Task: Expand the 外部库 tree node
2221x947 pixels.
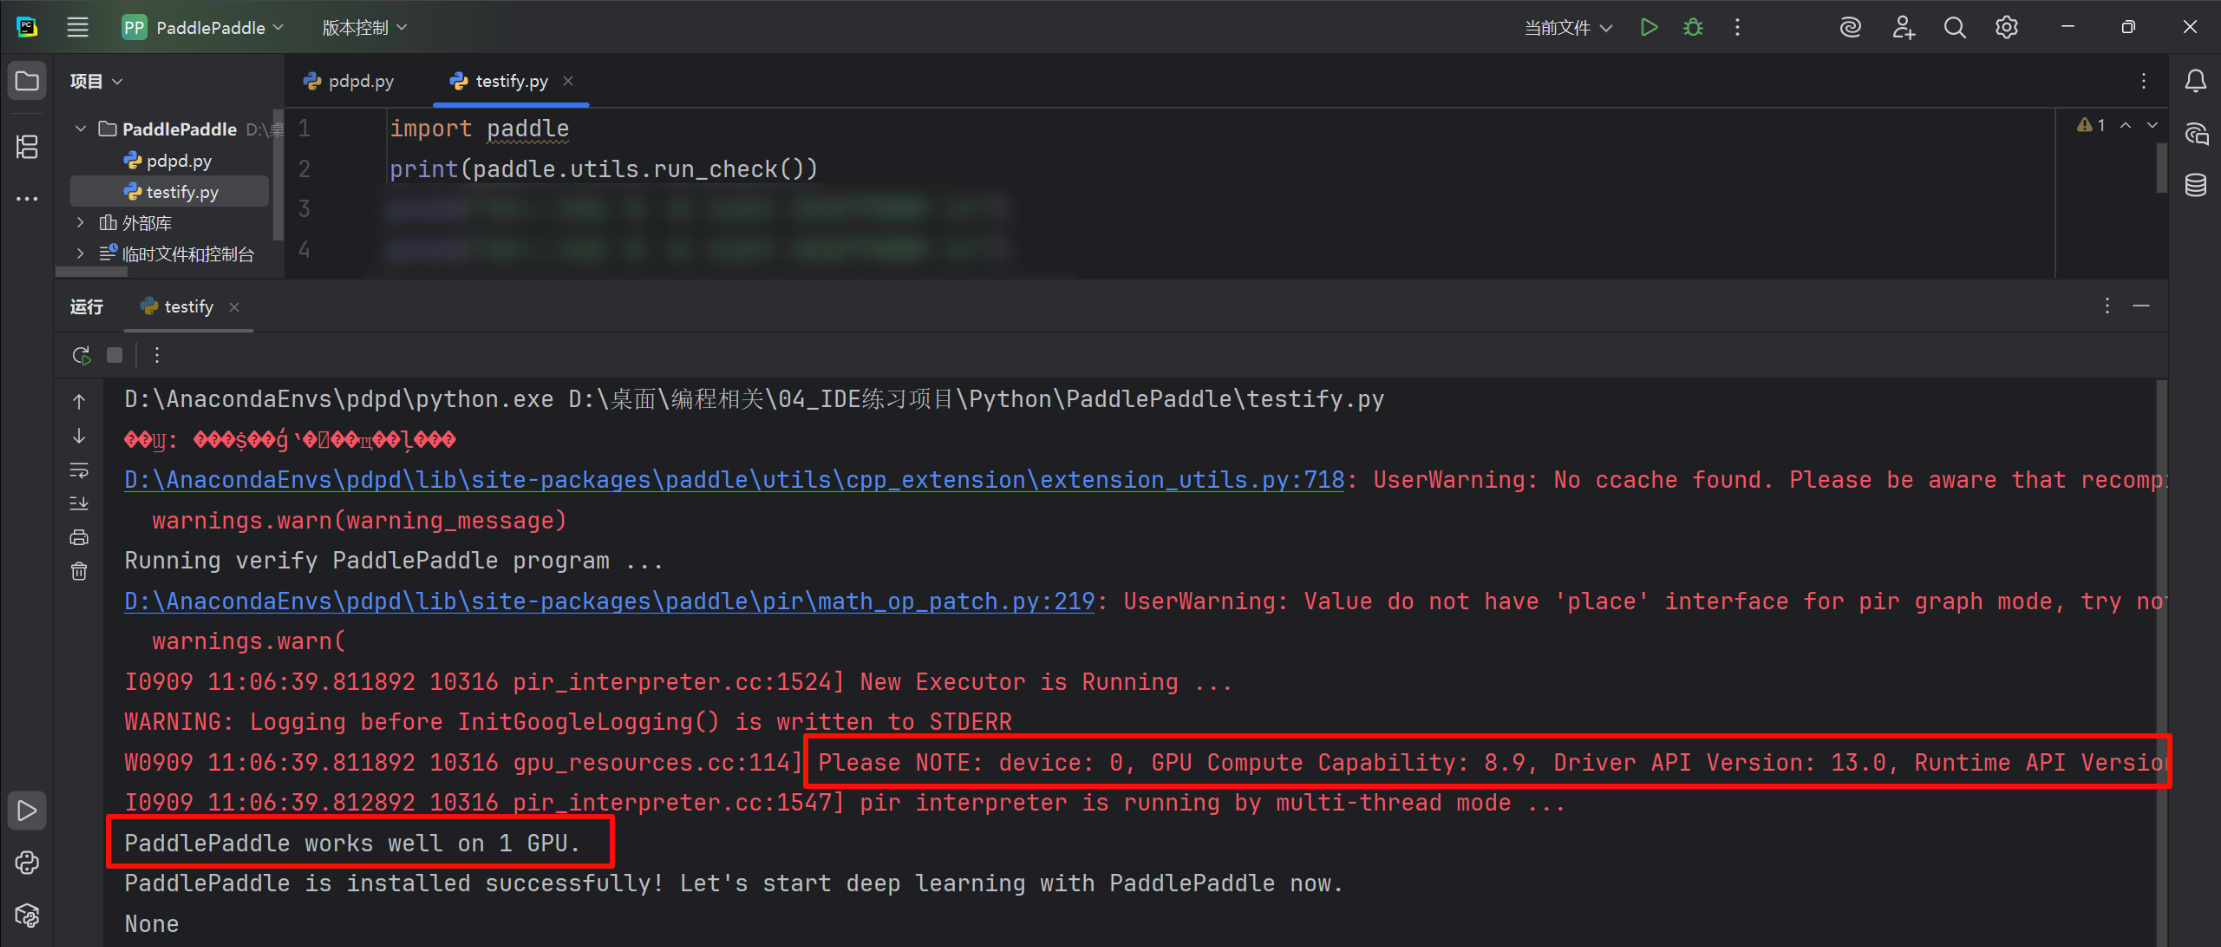Action: click(81, 223)
